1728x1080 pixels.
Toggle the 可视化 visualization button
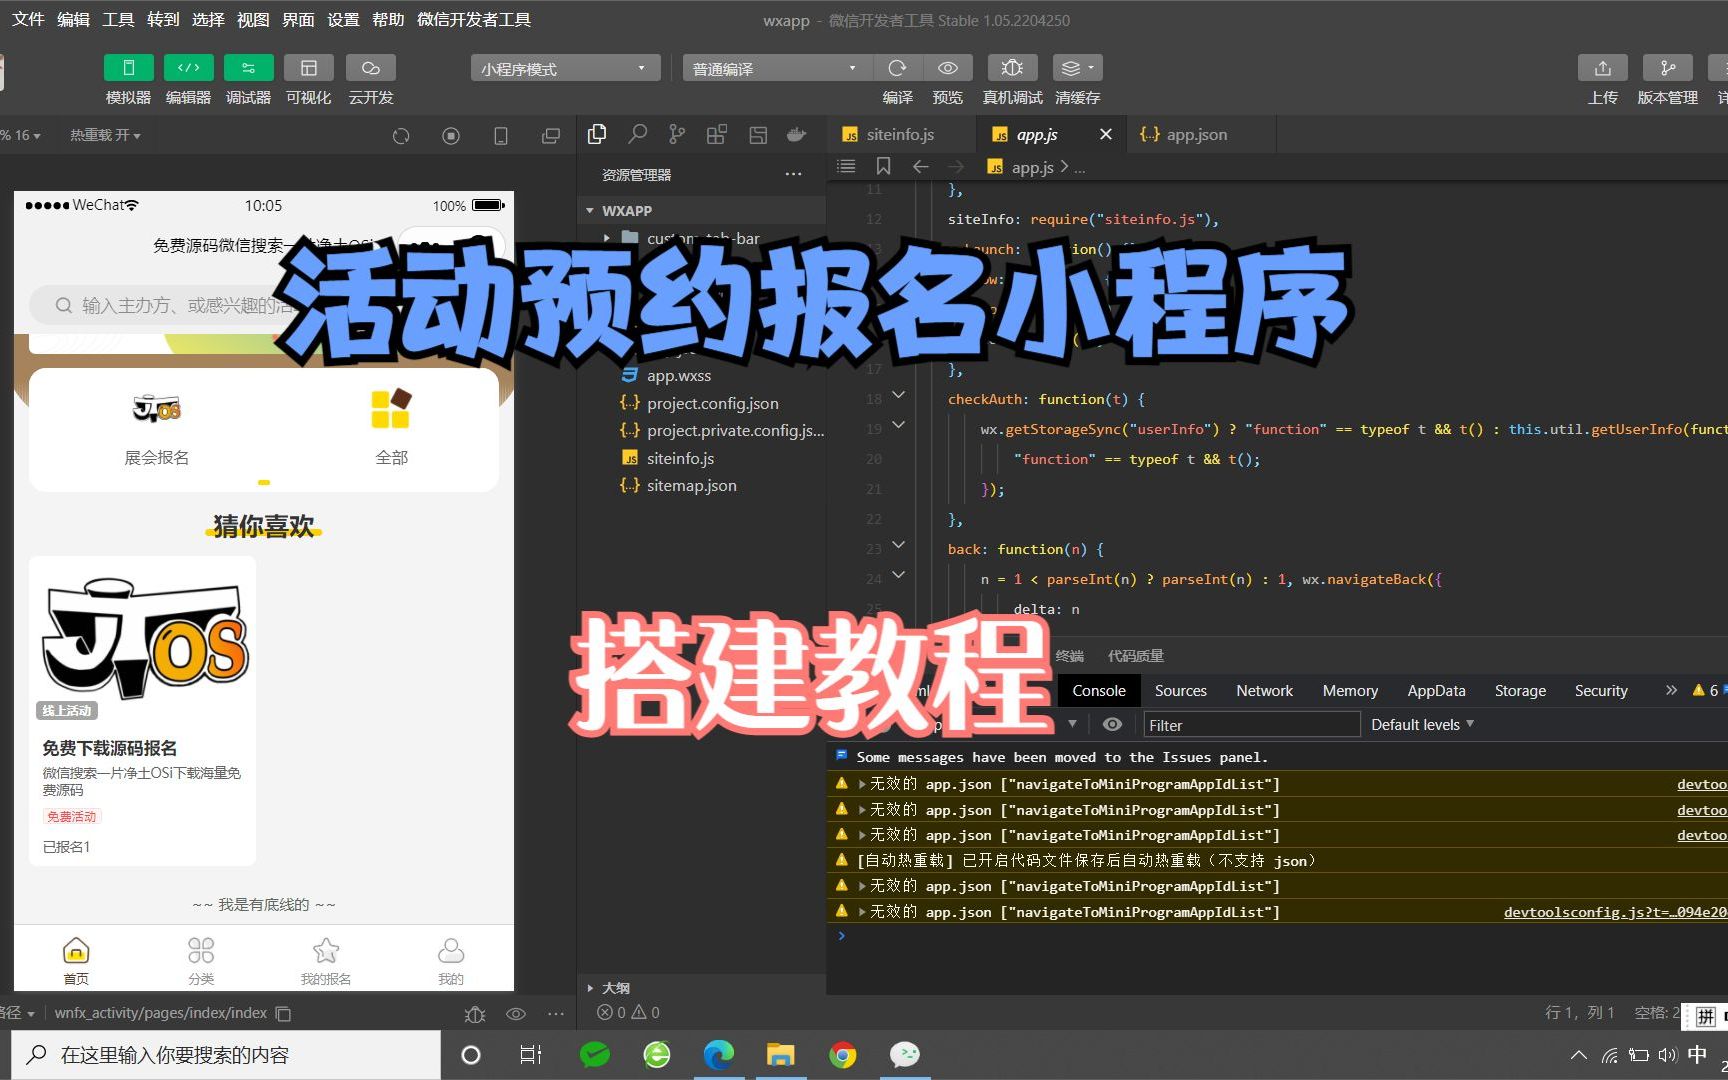(x=308, y=68)
